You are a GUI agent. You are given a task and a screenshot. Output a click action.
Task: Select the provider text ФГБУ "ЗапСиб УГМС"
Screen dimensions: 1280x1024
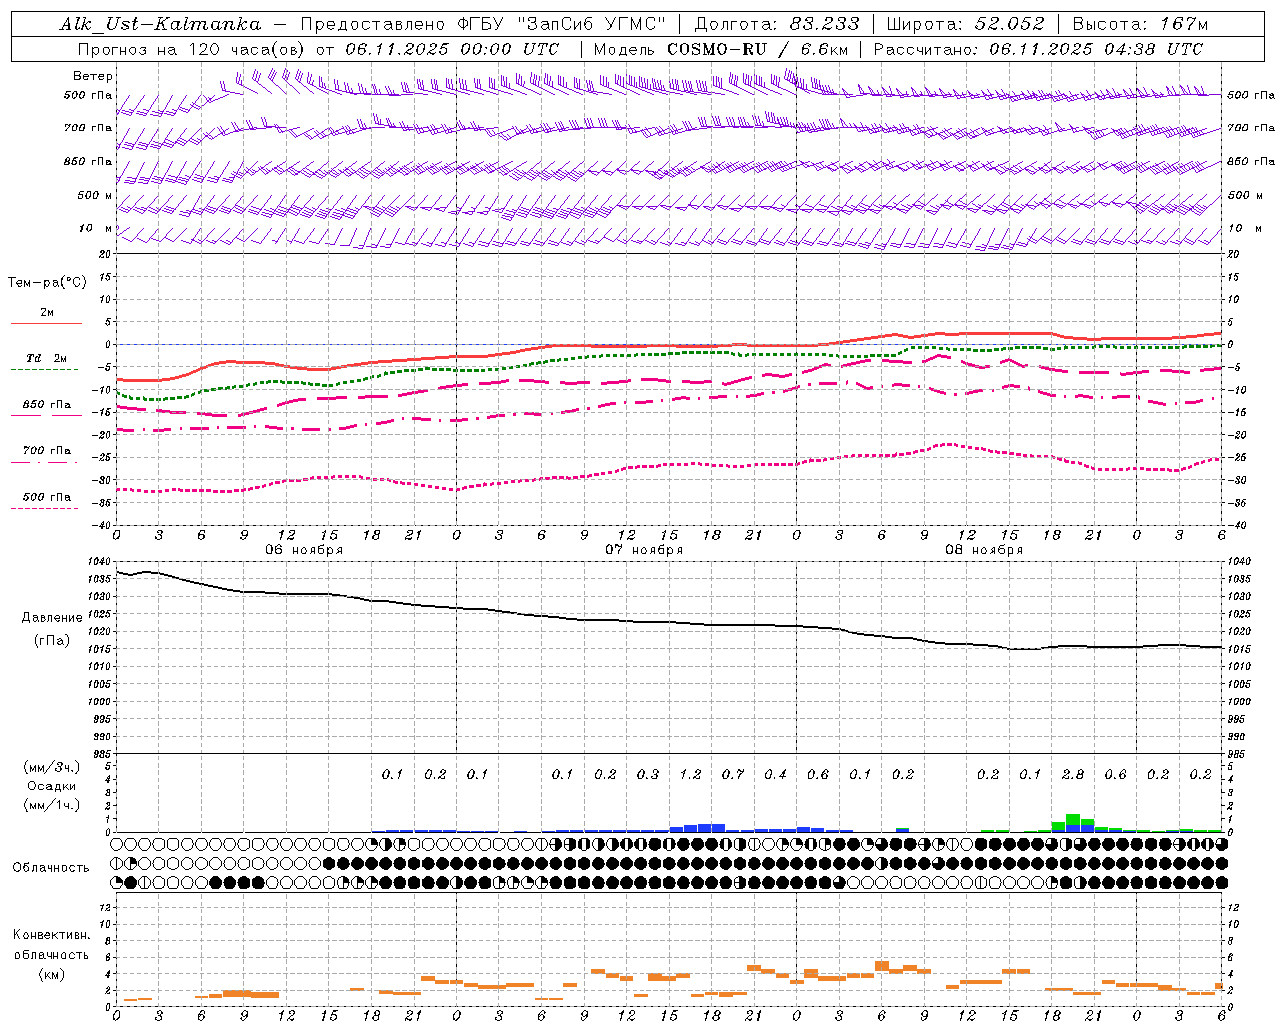click(x=563, y=24)
